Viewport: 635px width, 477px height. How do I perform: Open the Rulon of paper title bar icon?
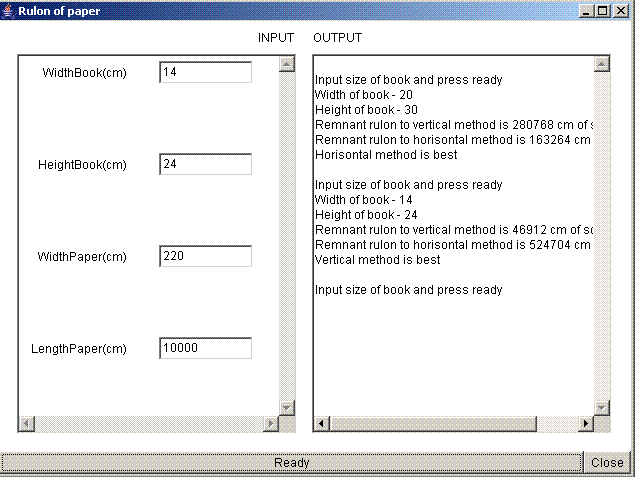(x=10, y=10)
